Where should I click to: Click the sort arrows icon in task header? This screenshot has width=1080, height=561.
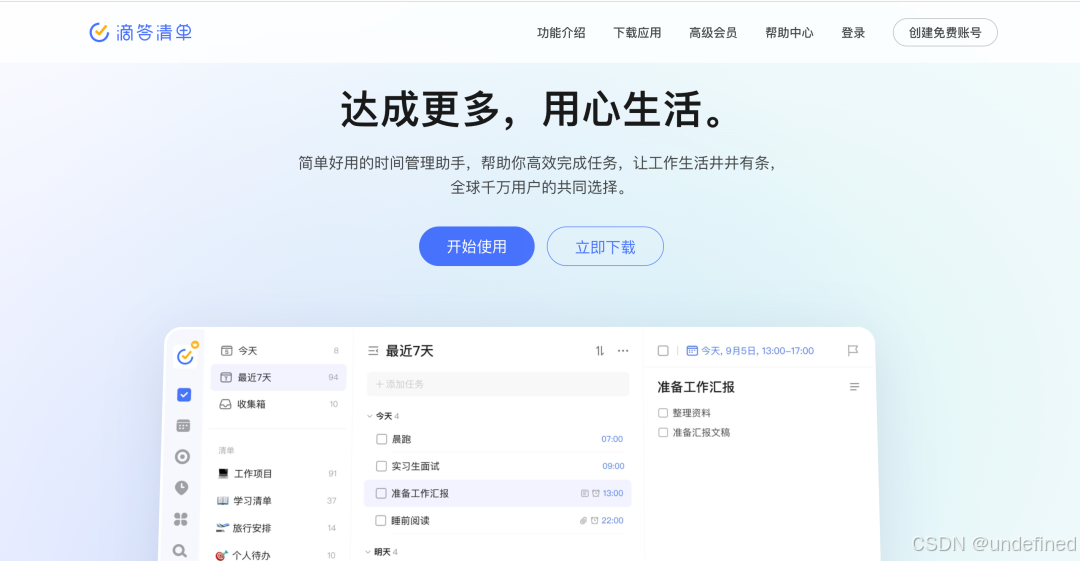coord(600,351)
